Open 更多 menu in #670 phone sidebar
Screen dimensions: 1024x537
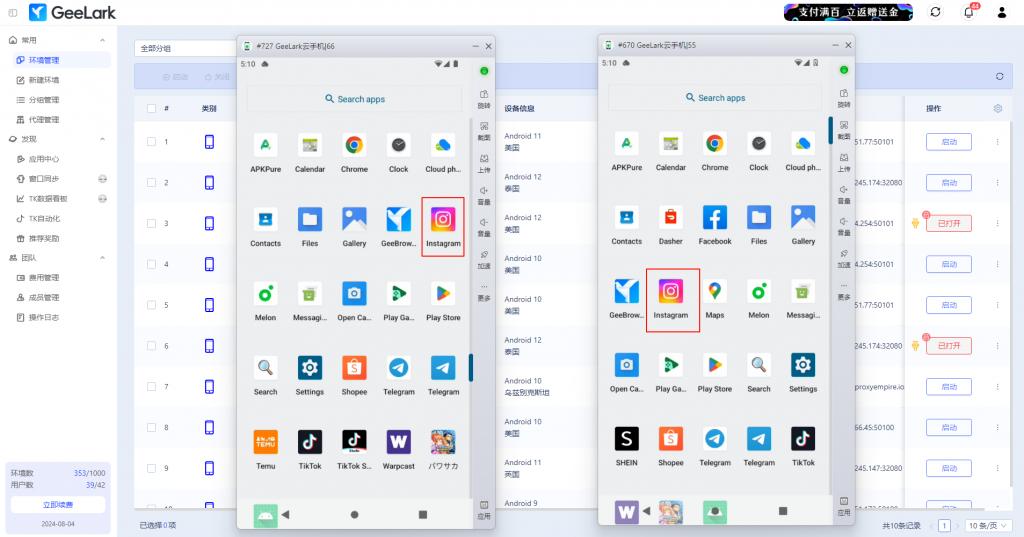[x=844, y=291]
